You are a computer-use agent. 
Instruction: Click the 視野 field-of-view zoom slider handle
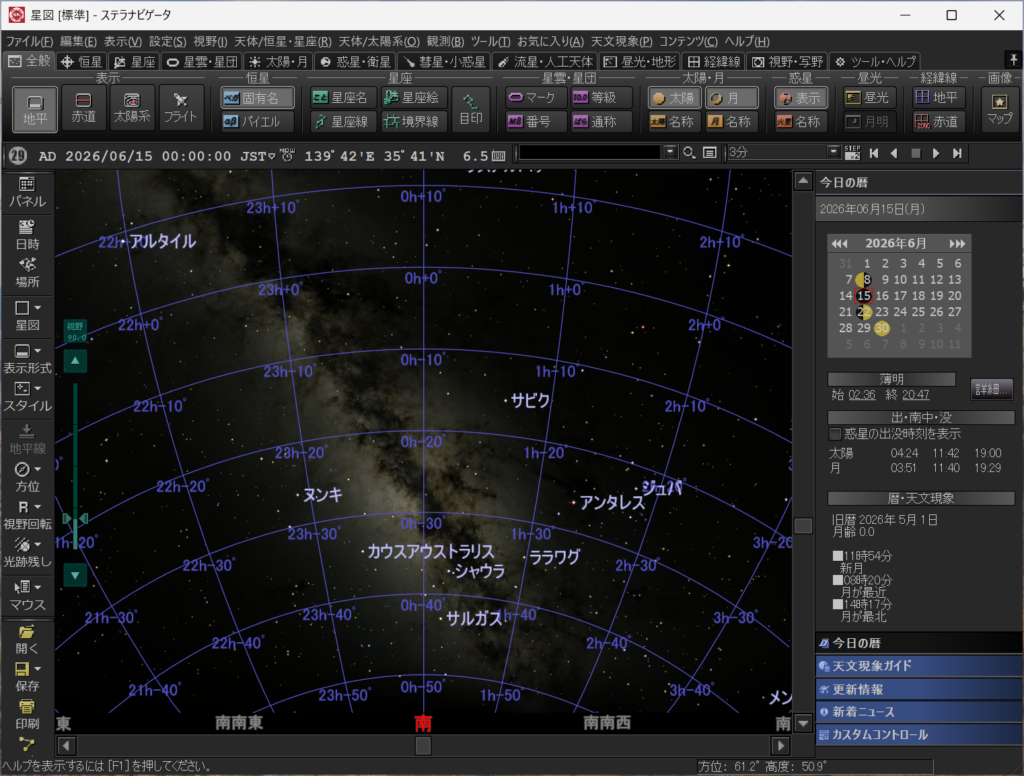pyautogui.click(x=75, y=519)
